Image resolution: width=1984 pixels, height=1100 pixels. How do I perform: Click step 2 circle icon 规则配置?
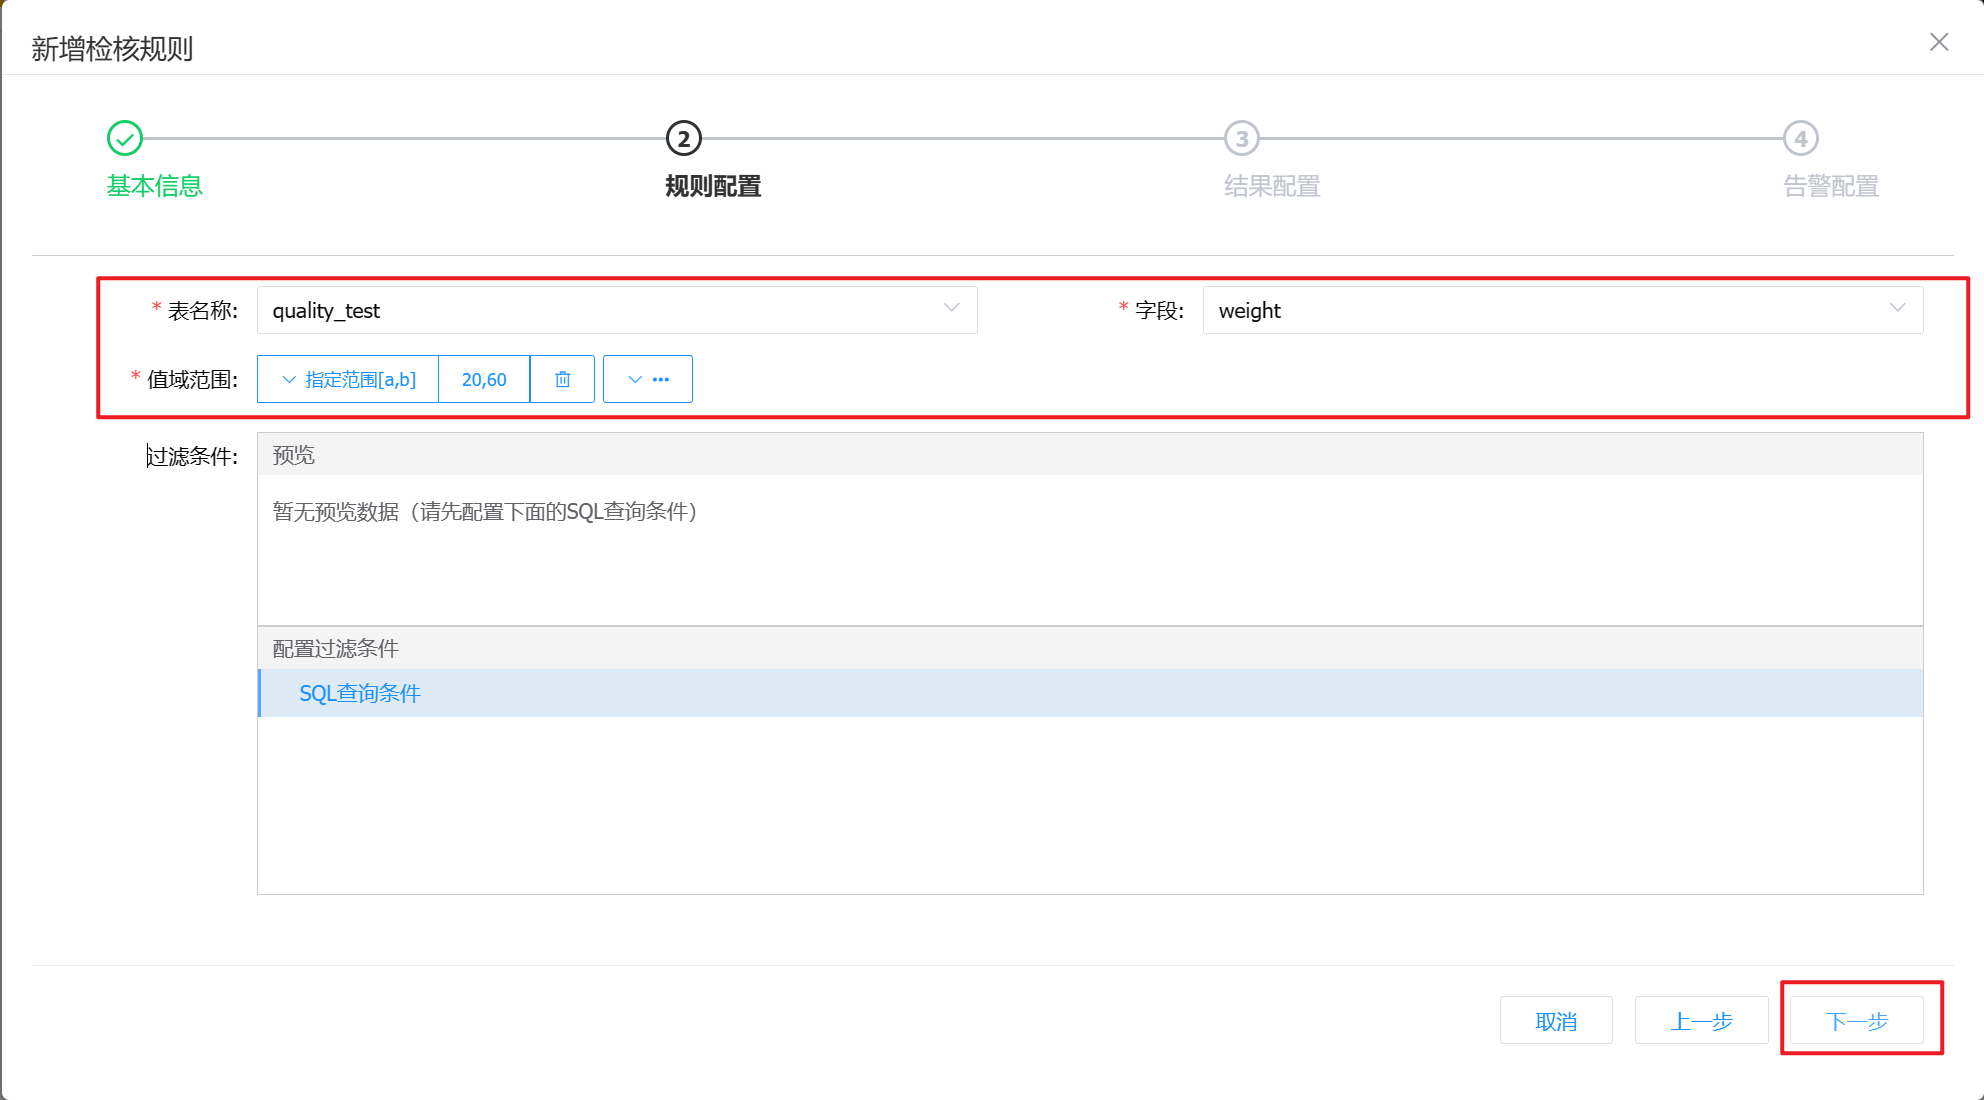pos(684,139)
